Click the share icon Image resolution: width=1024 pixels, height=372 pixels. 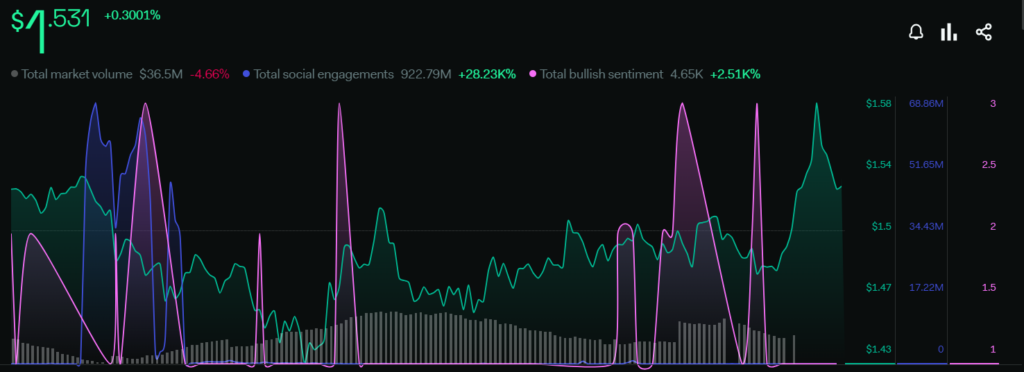pos(984,32)
